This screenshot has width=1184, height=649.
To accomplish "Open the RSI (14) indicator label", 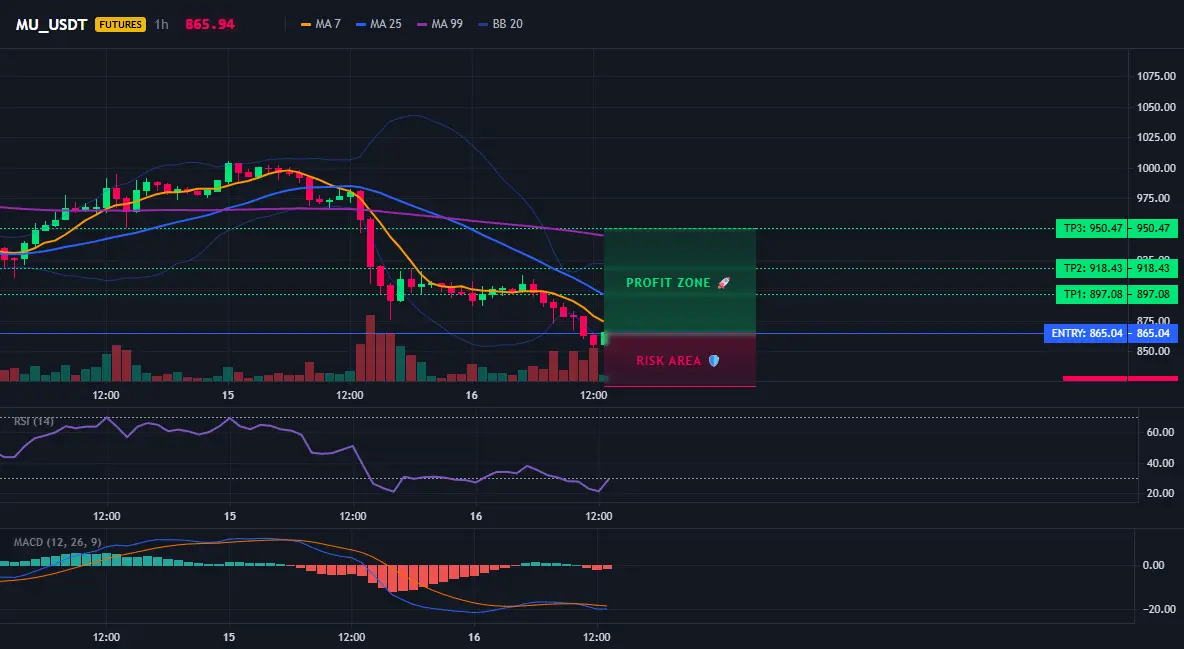I will (x=34, y=421).
